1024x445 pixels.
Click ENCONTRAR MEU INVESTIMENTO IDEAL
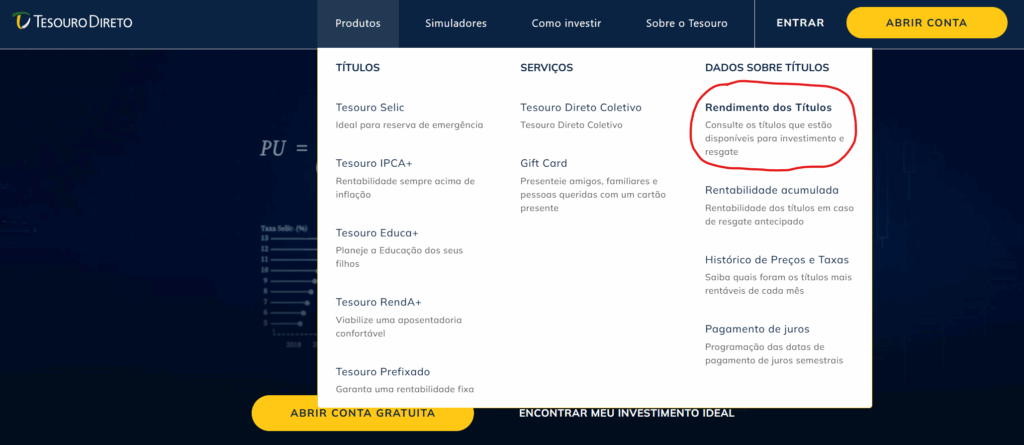pyautogui.click(x=627, y=413)
